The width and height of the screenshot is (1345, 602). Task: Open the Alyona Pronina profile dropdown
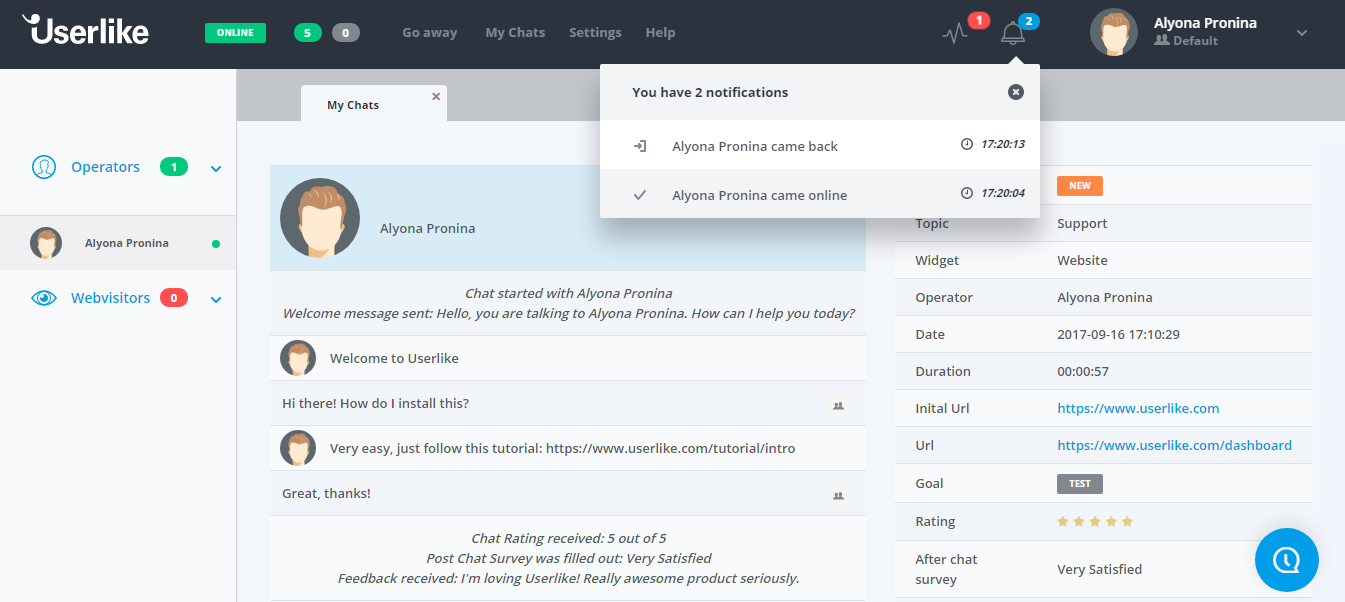coord(1301,33)
